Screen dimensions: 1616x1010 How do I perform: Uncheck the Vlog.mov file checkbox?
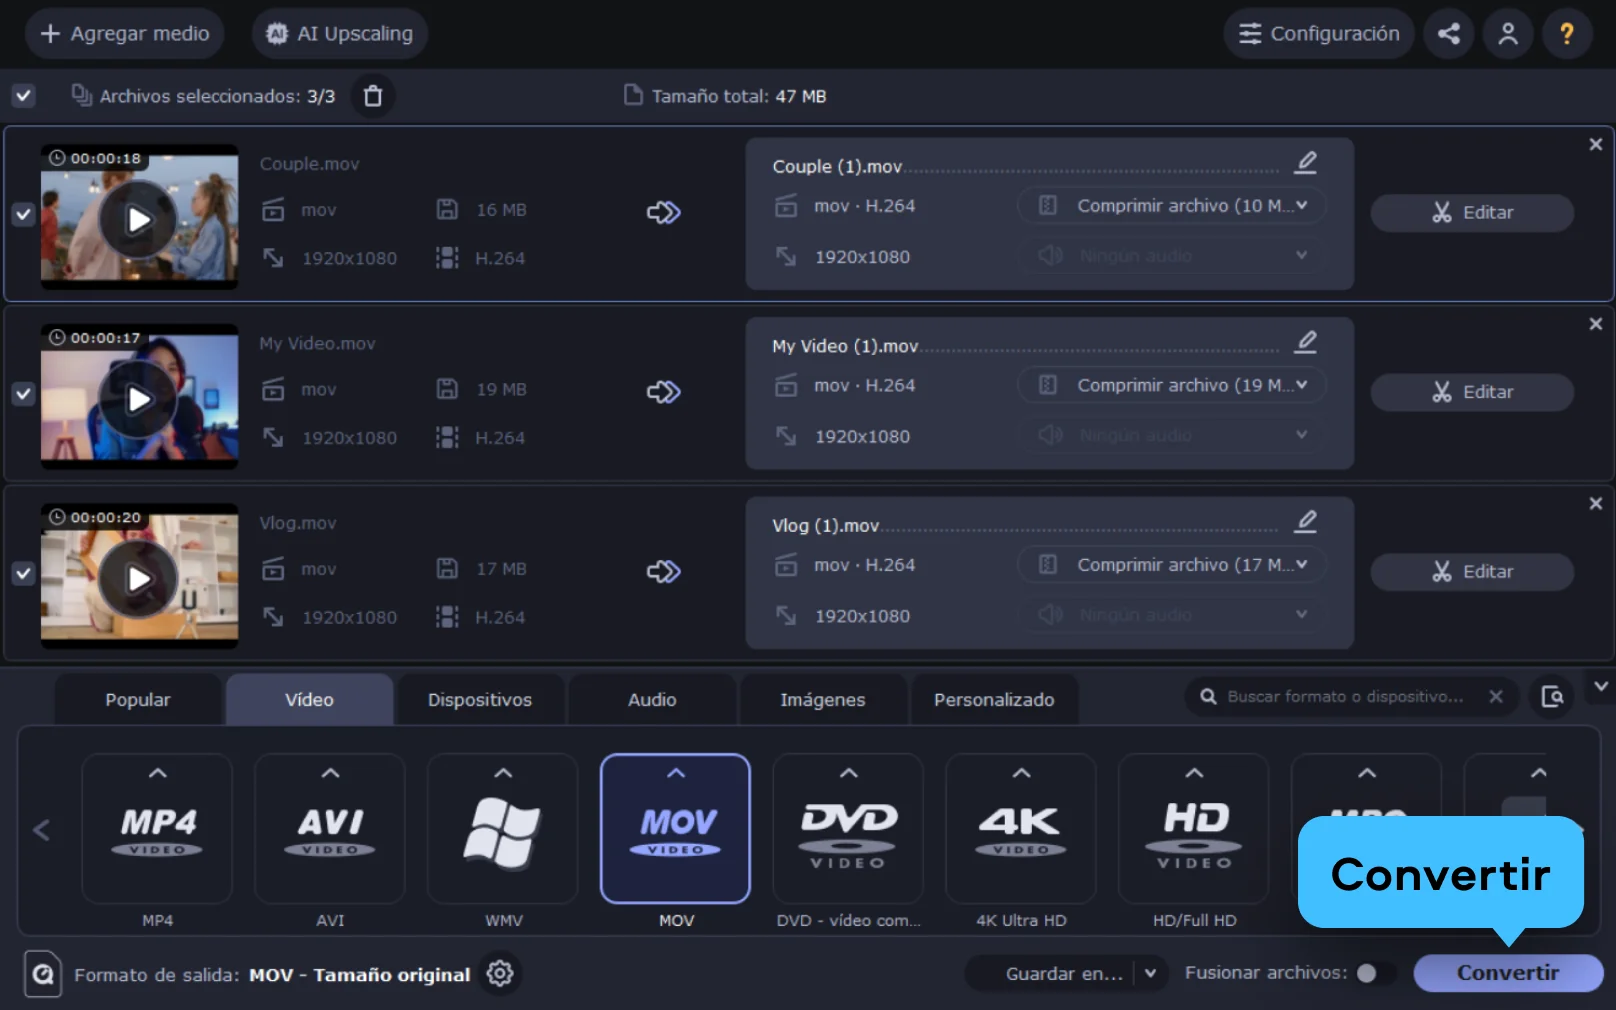(23, 574)
